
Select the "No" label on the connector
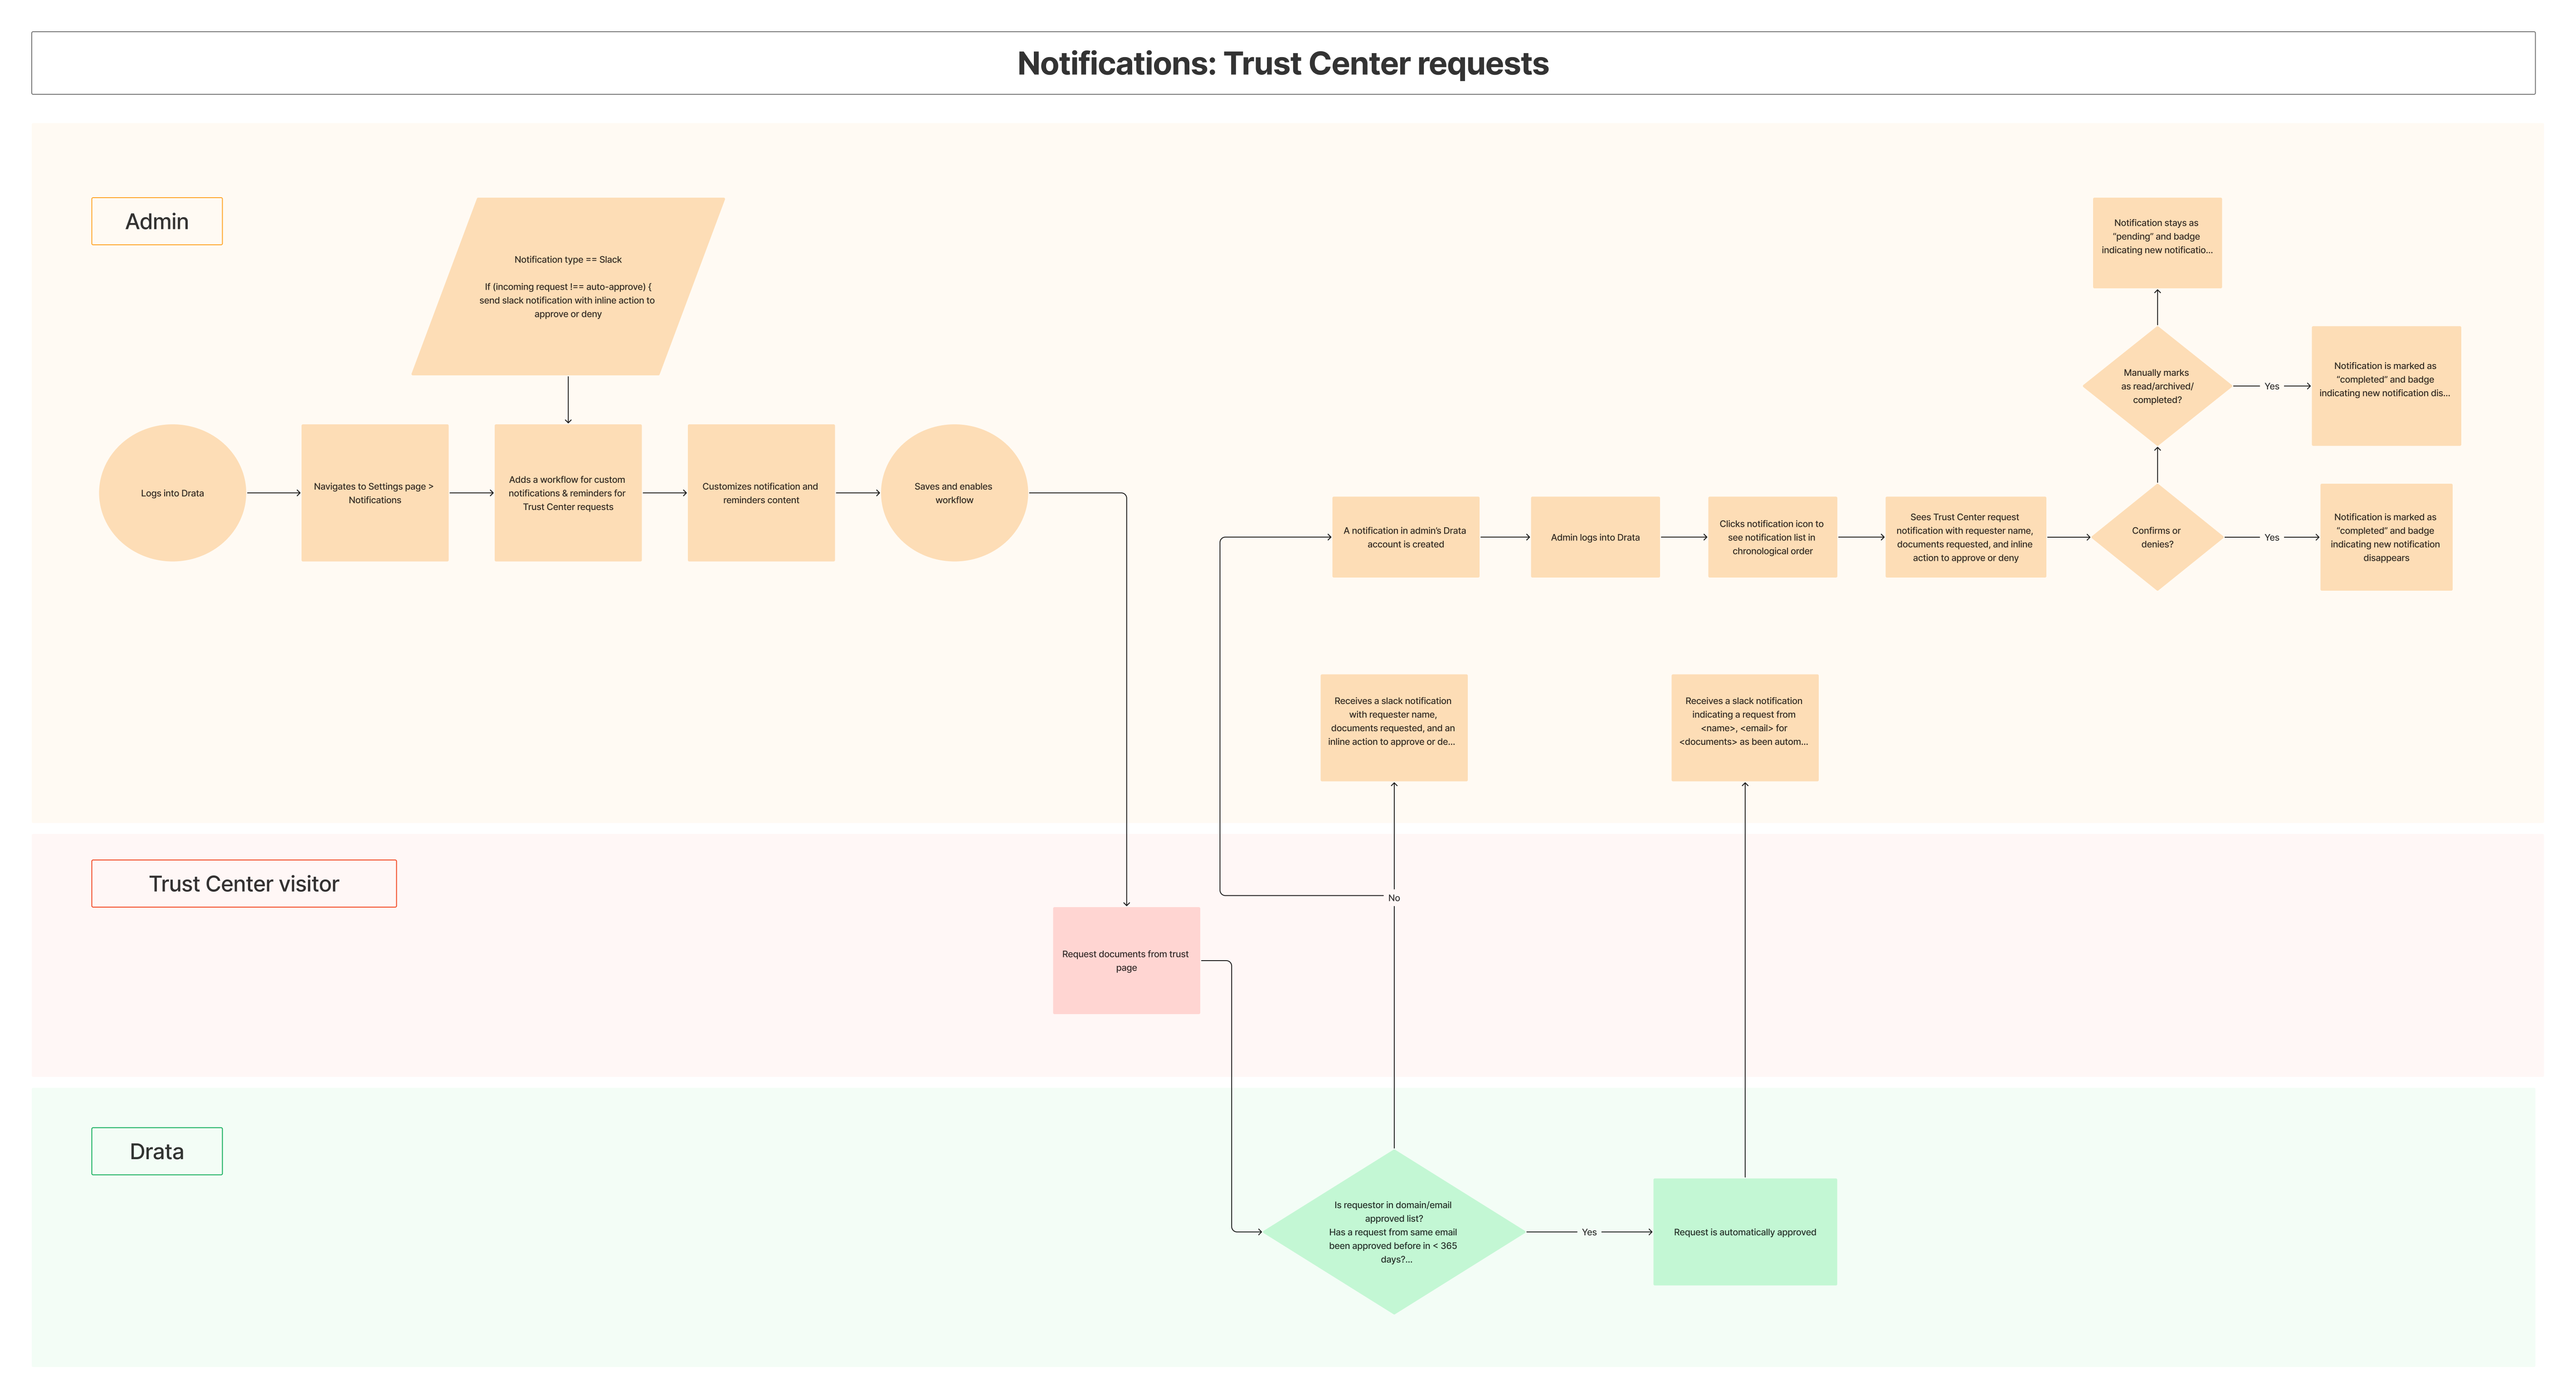(1393, 898)
